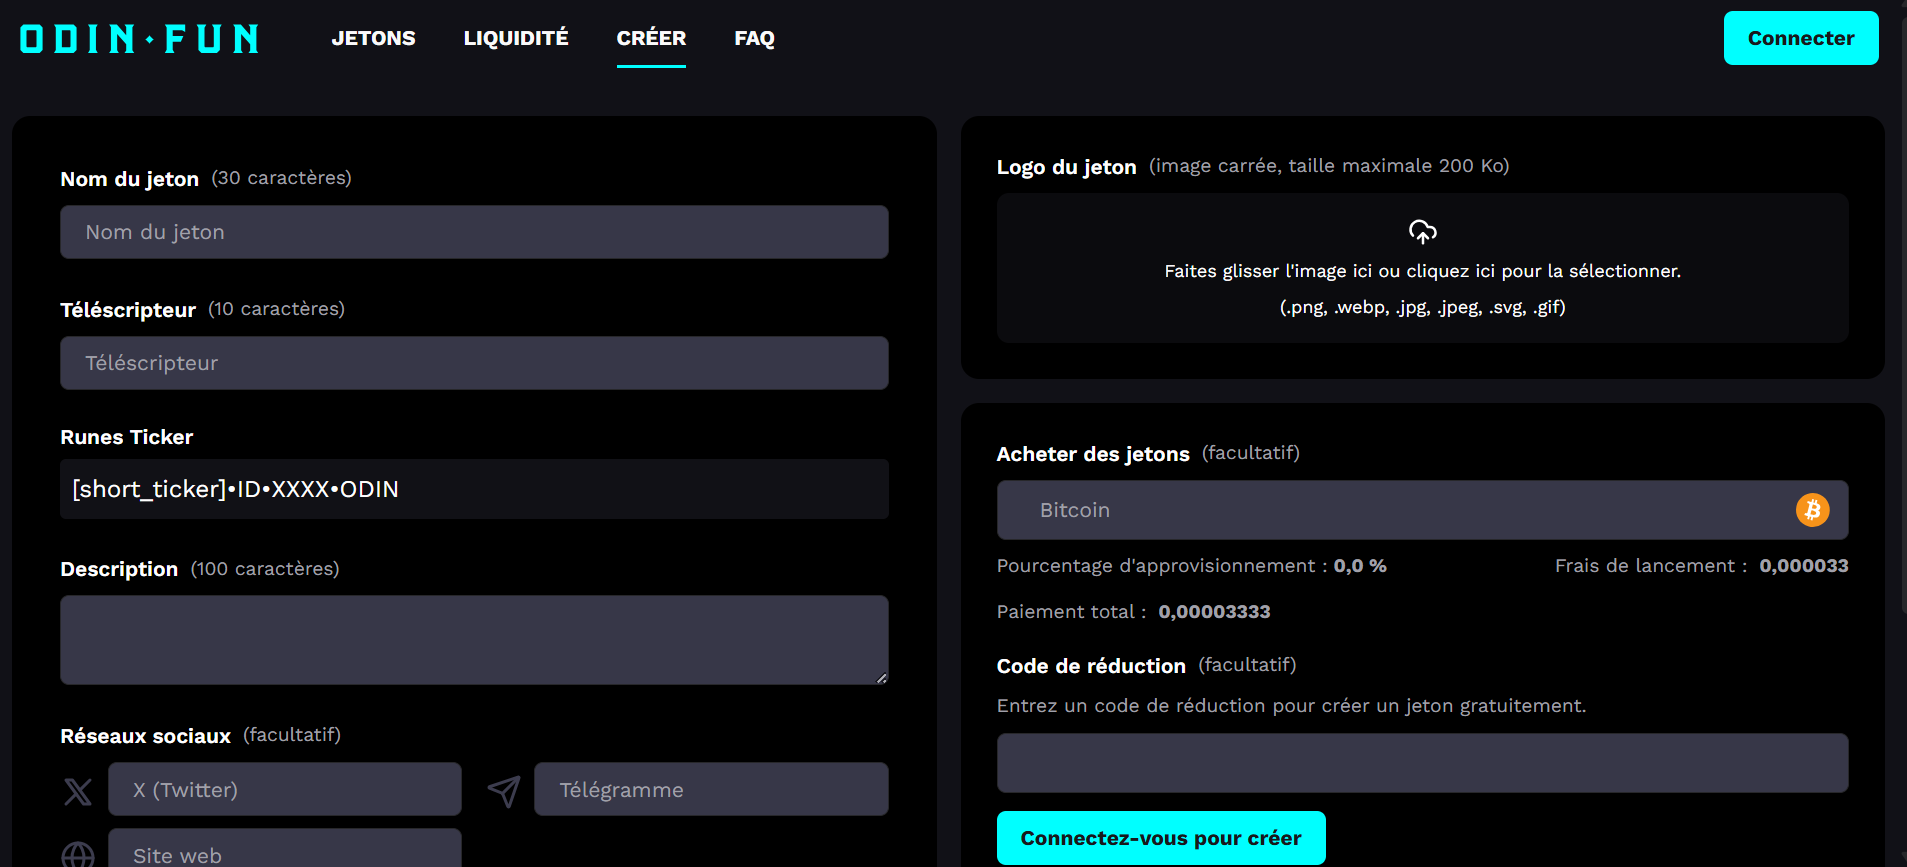
Task: Click the ODIN·FUN logo
Action: [x=139, y=39]
